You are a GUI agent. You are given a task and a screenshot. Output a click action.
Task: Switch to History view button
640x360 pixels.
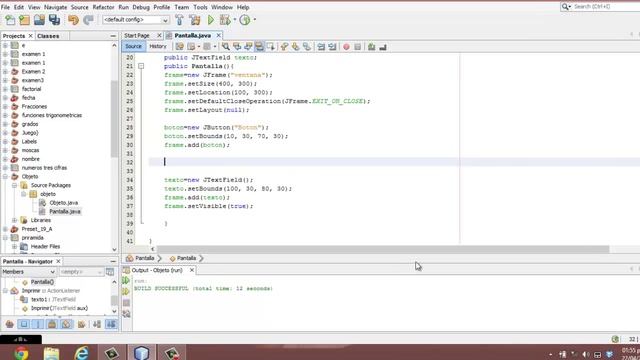coord(158,47)
